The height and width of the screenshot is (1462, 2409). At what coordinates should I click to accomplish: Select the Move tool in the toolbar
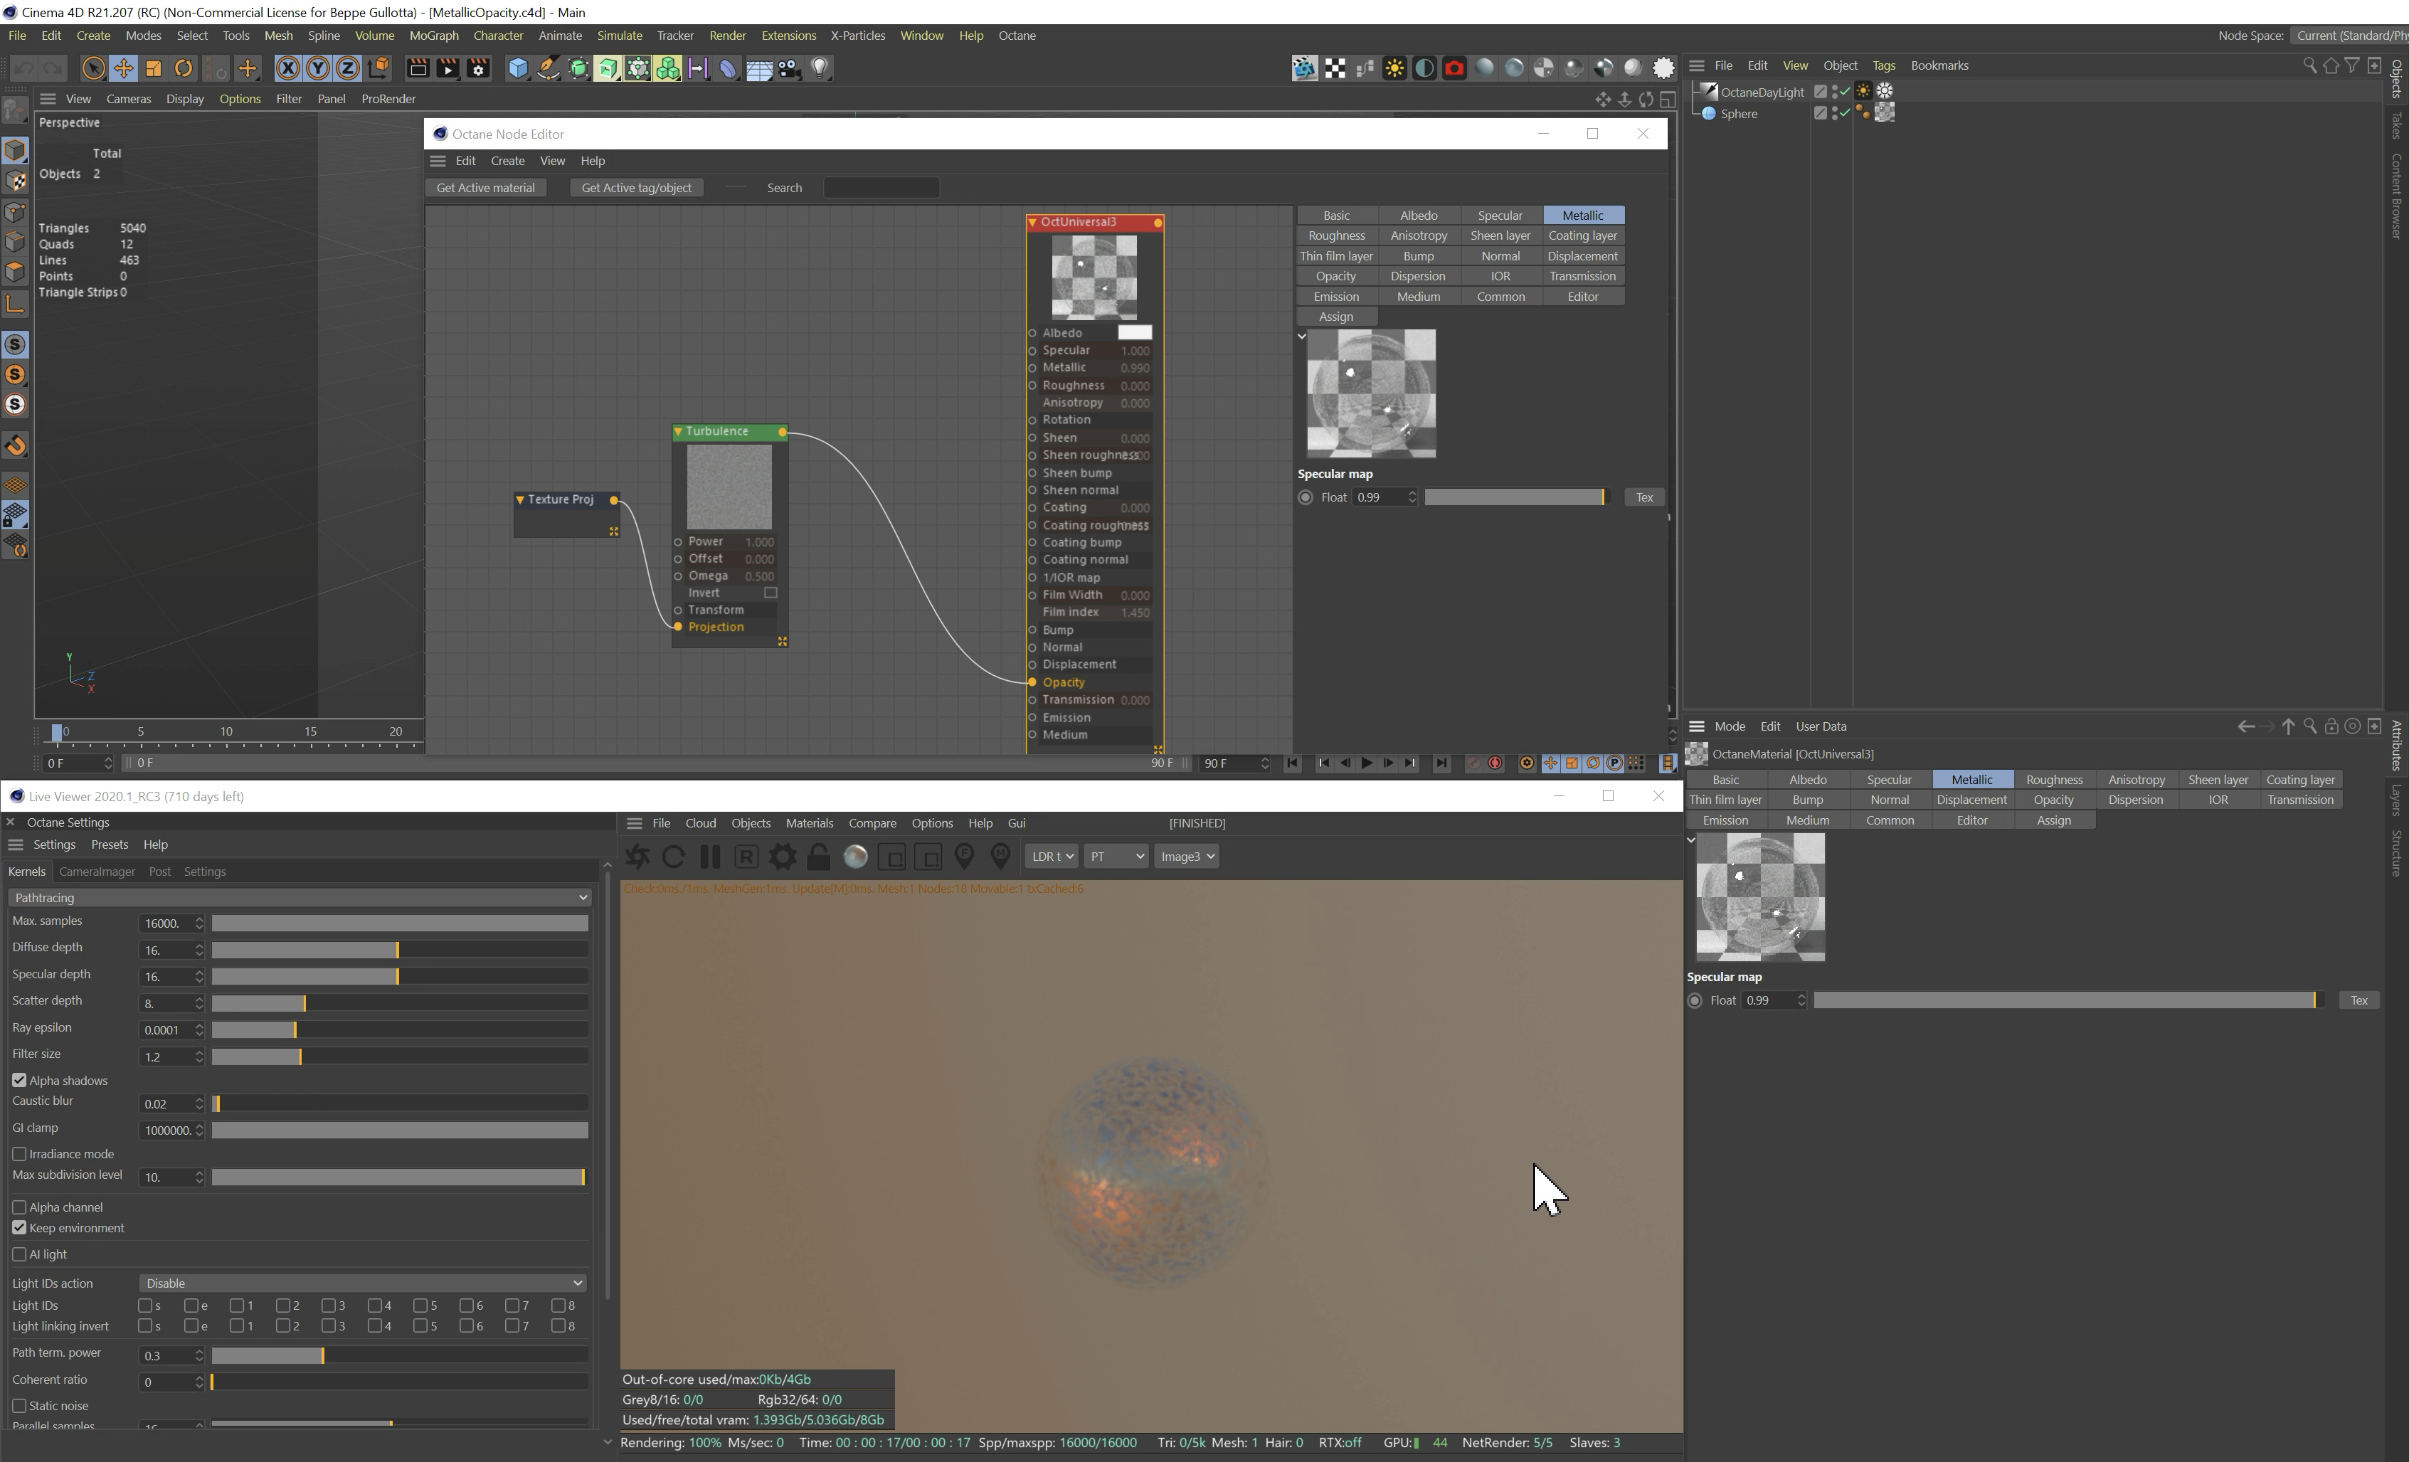pos(123,68)
